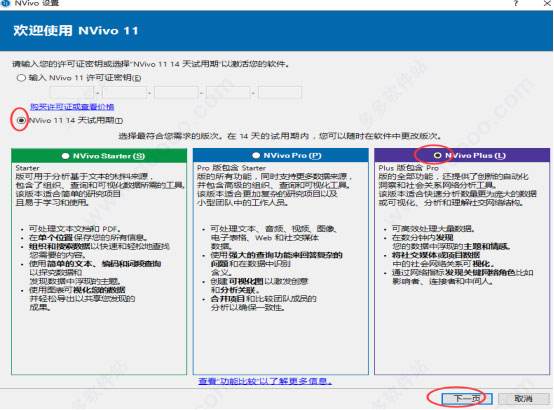Open the feature comparison link
Viewport: 554px width, 410px height.
[265, 381]
